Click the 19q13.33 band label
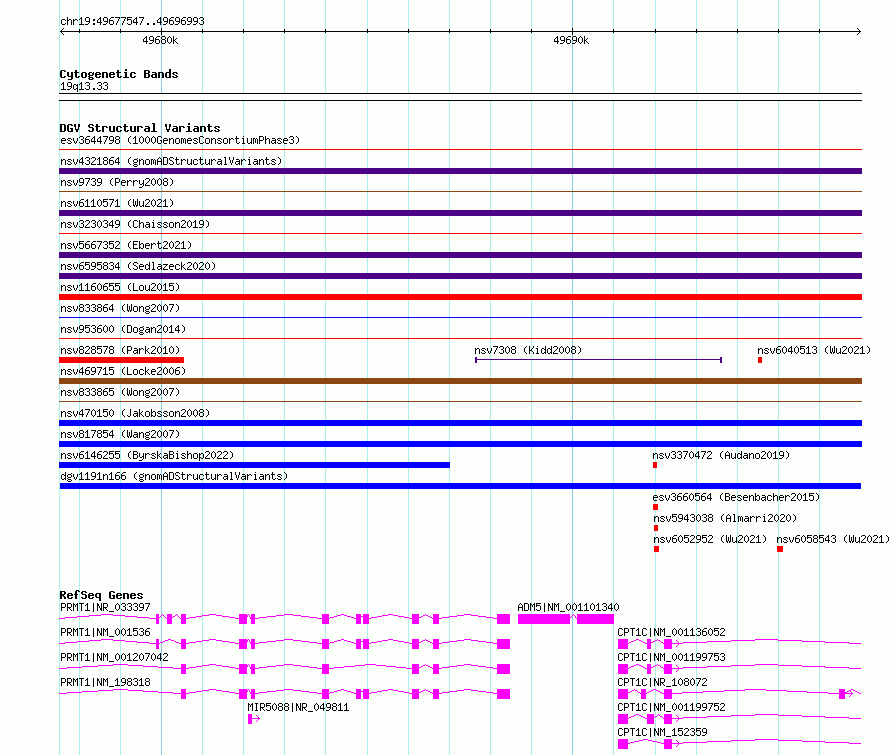The image size is (890, 755). coord(84,86)
